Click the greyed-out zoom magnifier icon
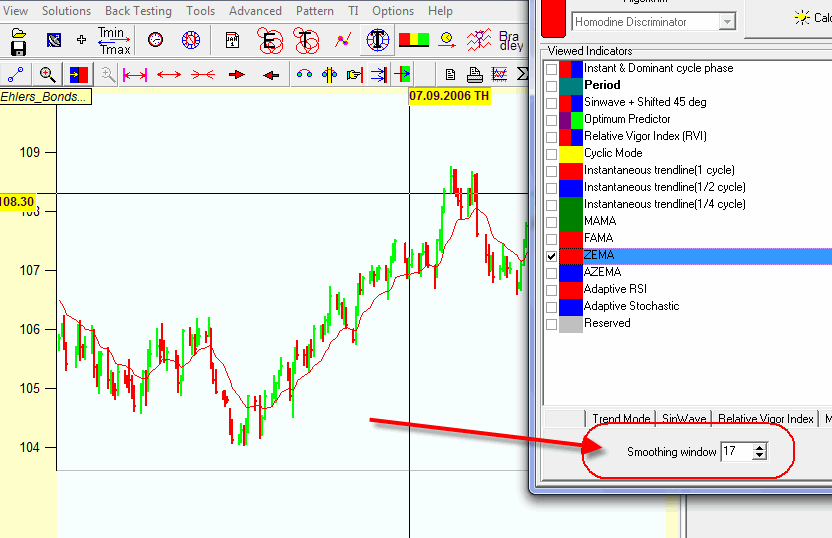The width and height of the screenshot is (832, 538). pyautogui.click(x=108, y=75)
